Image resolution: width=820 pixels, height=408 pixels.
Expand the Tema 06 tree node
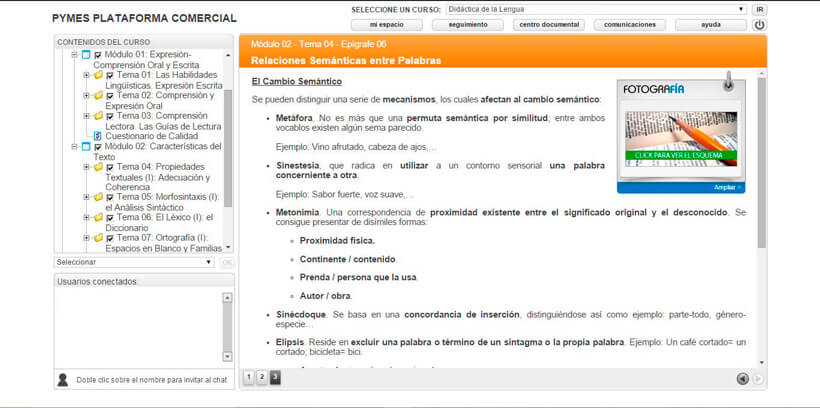86,218
